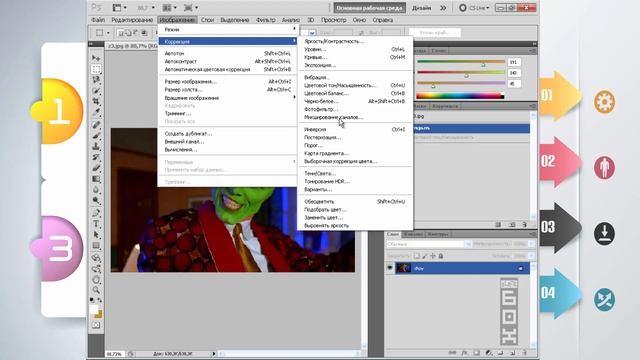Select the Crop tool
Viewport: 640px width, 360px height.
(96, 101)
